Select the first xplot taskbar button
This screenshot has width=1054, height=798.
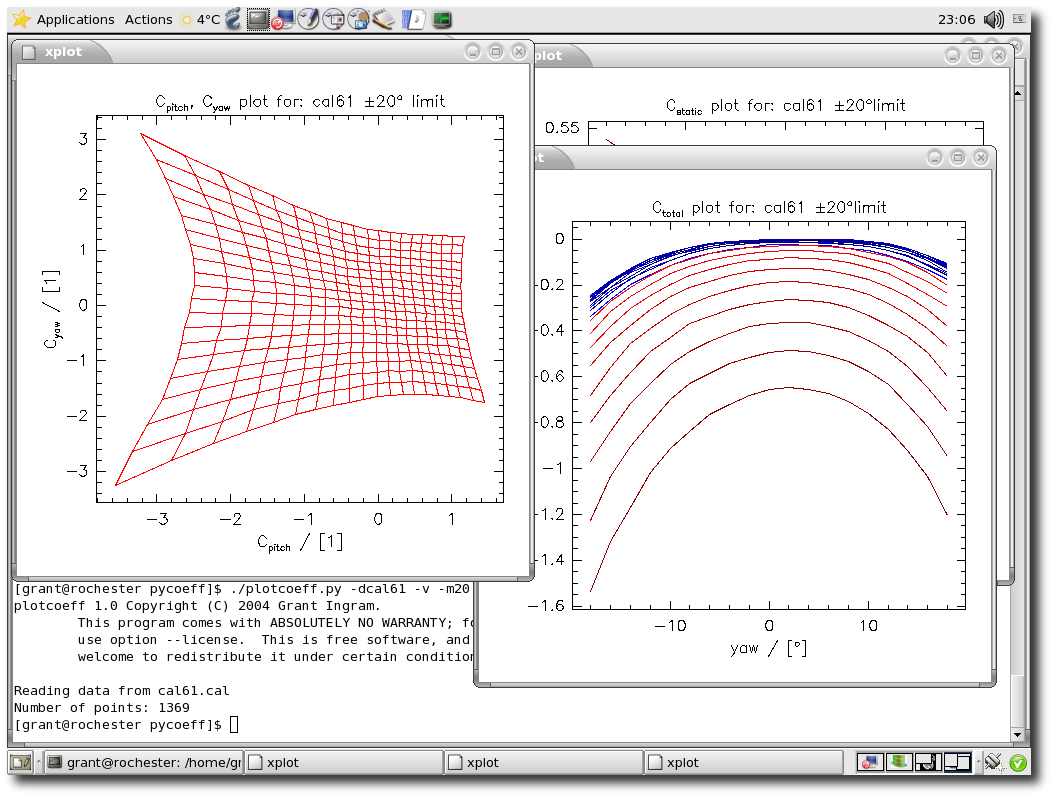point(343,762)
